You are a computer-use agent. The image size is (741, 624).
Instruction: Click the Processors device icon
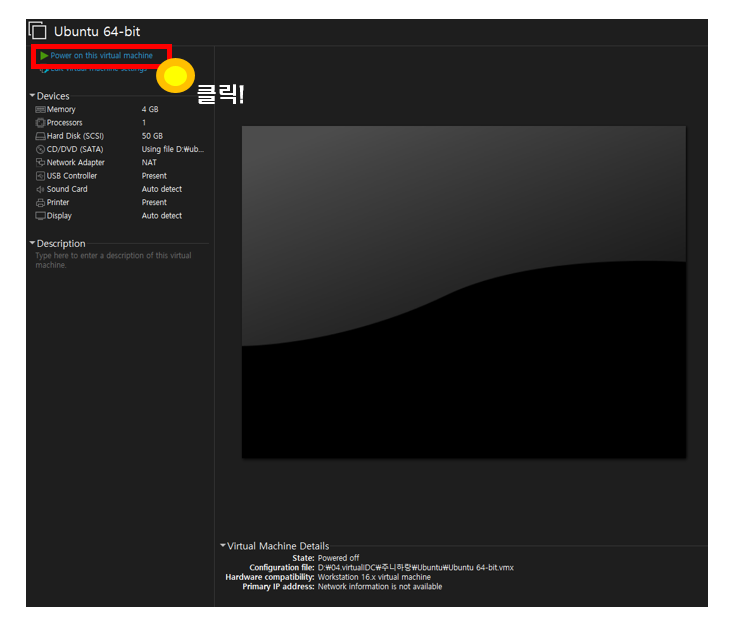click(40, 122)
